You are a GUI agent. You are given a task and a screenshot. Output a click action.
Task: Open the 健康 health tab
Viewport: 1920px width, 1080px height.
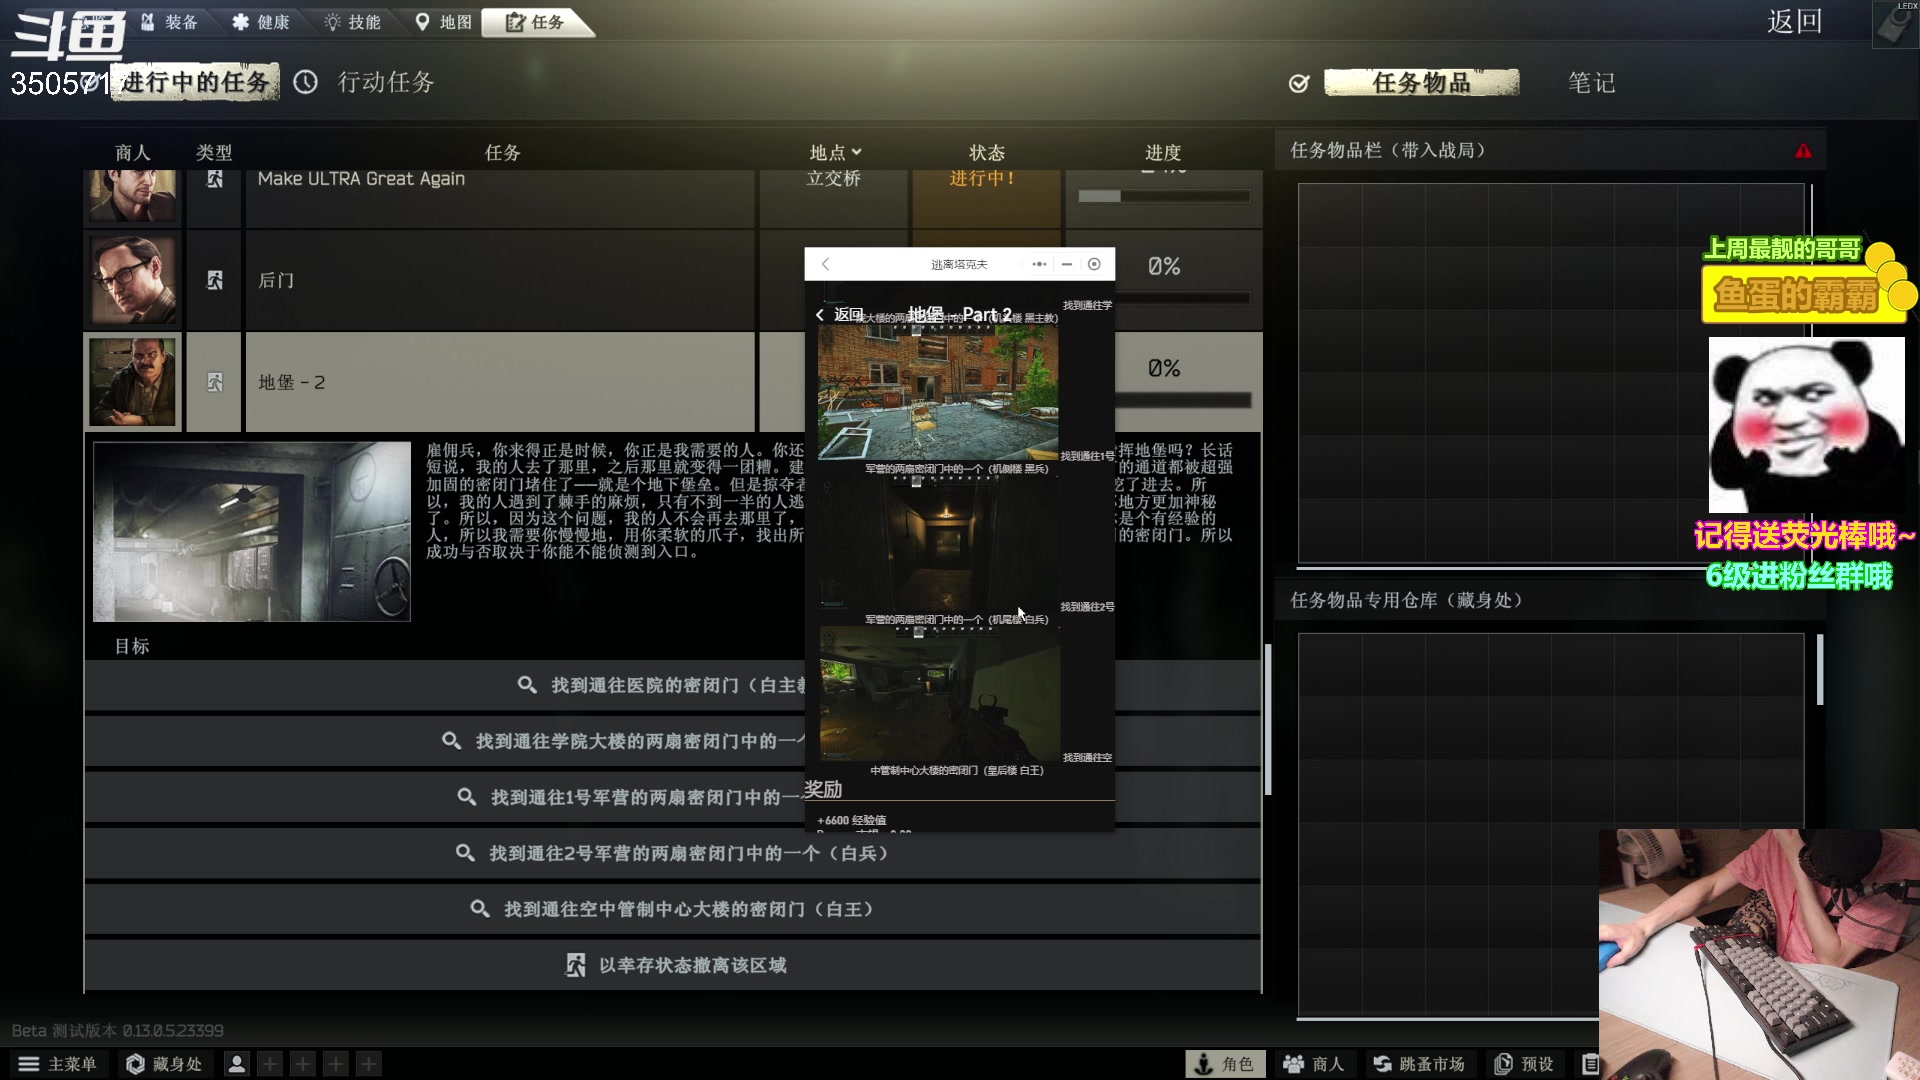(260, 22)
